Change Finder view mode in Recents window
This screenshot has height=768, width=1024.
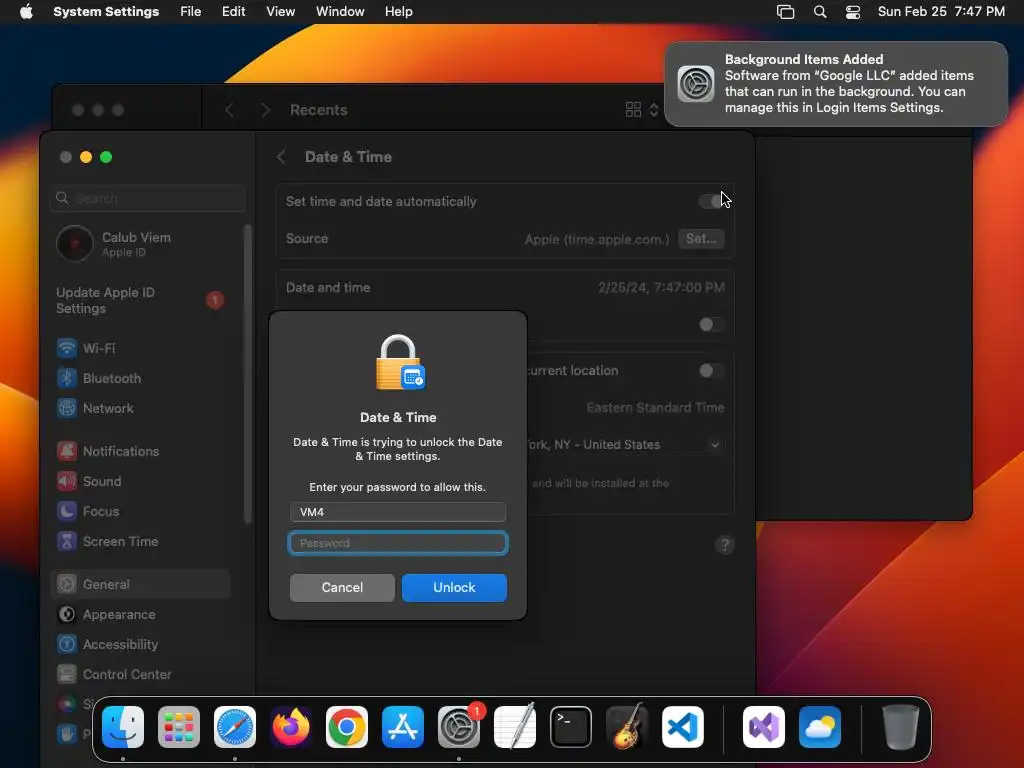[642, 110]
